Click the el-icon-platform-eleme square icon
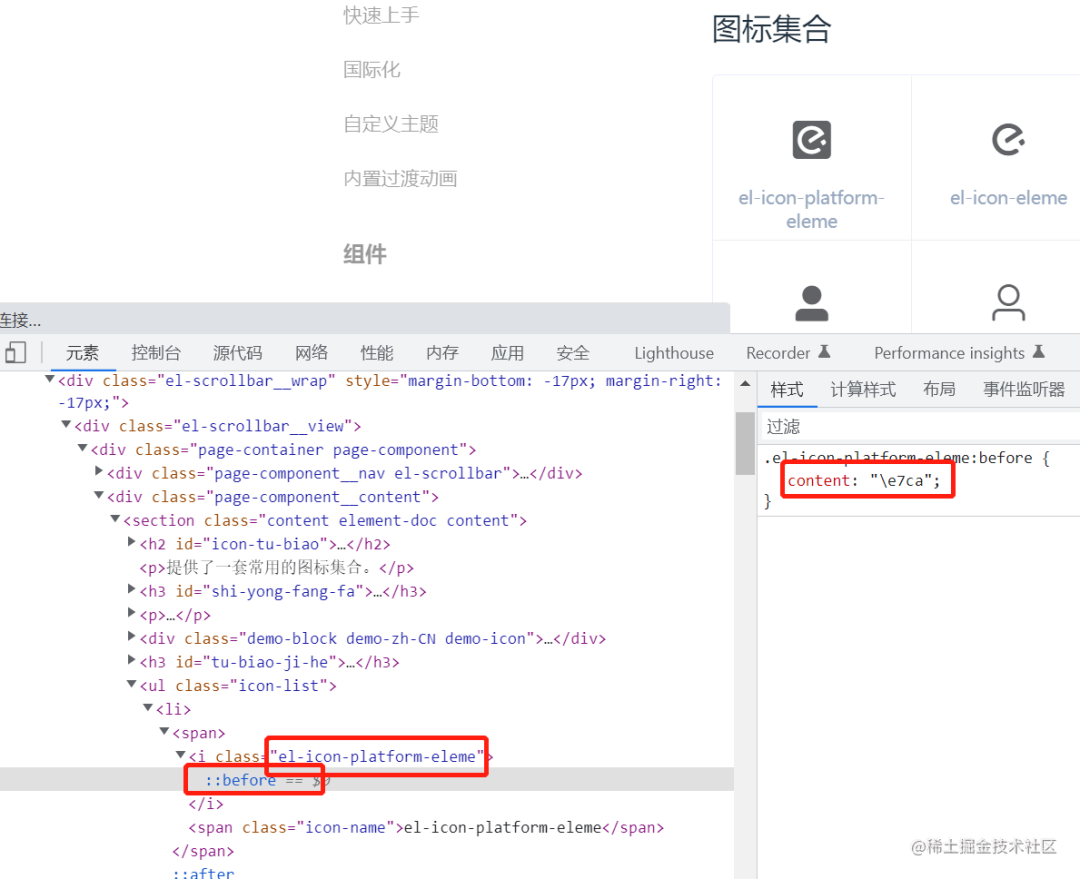This screenshot has width=1080, height=879. (x=811, y=140)
